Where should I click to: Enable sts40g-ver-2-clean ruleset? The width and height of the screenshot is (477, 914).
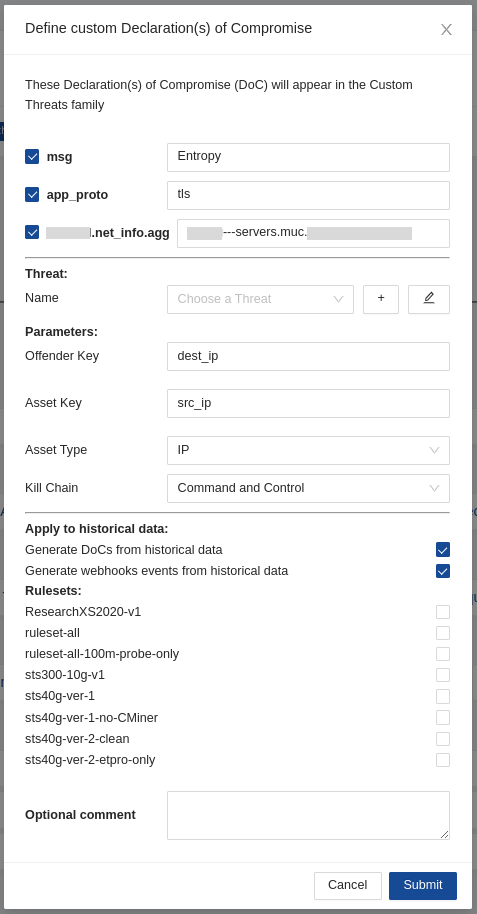443,739
